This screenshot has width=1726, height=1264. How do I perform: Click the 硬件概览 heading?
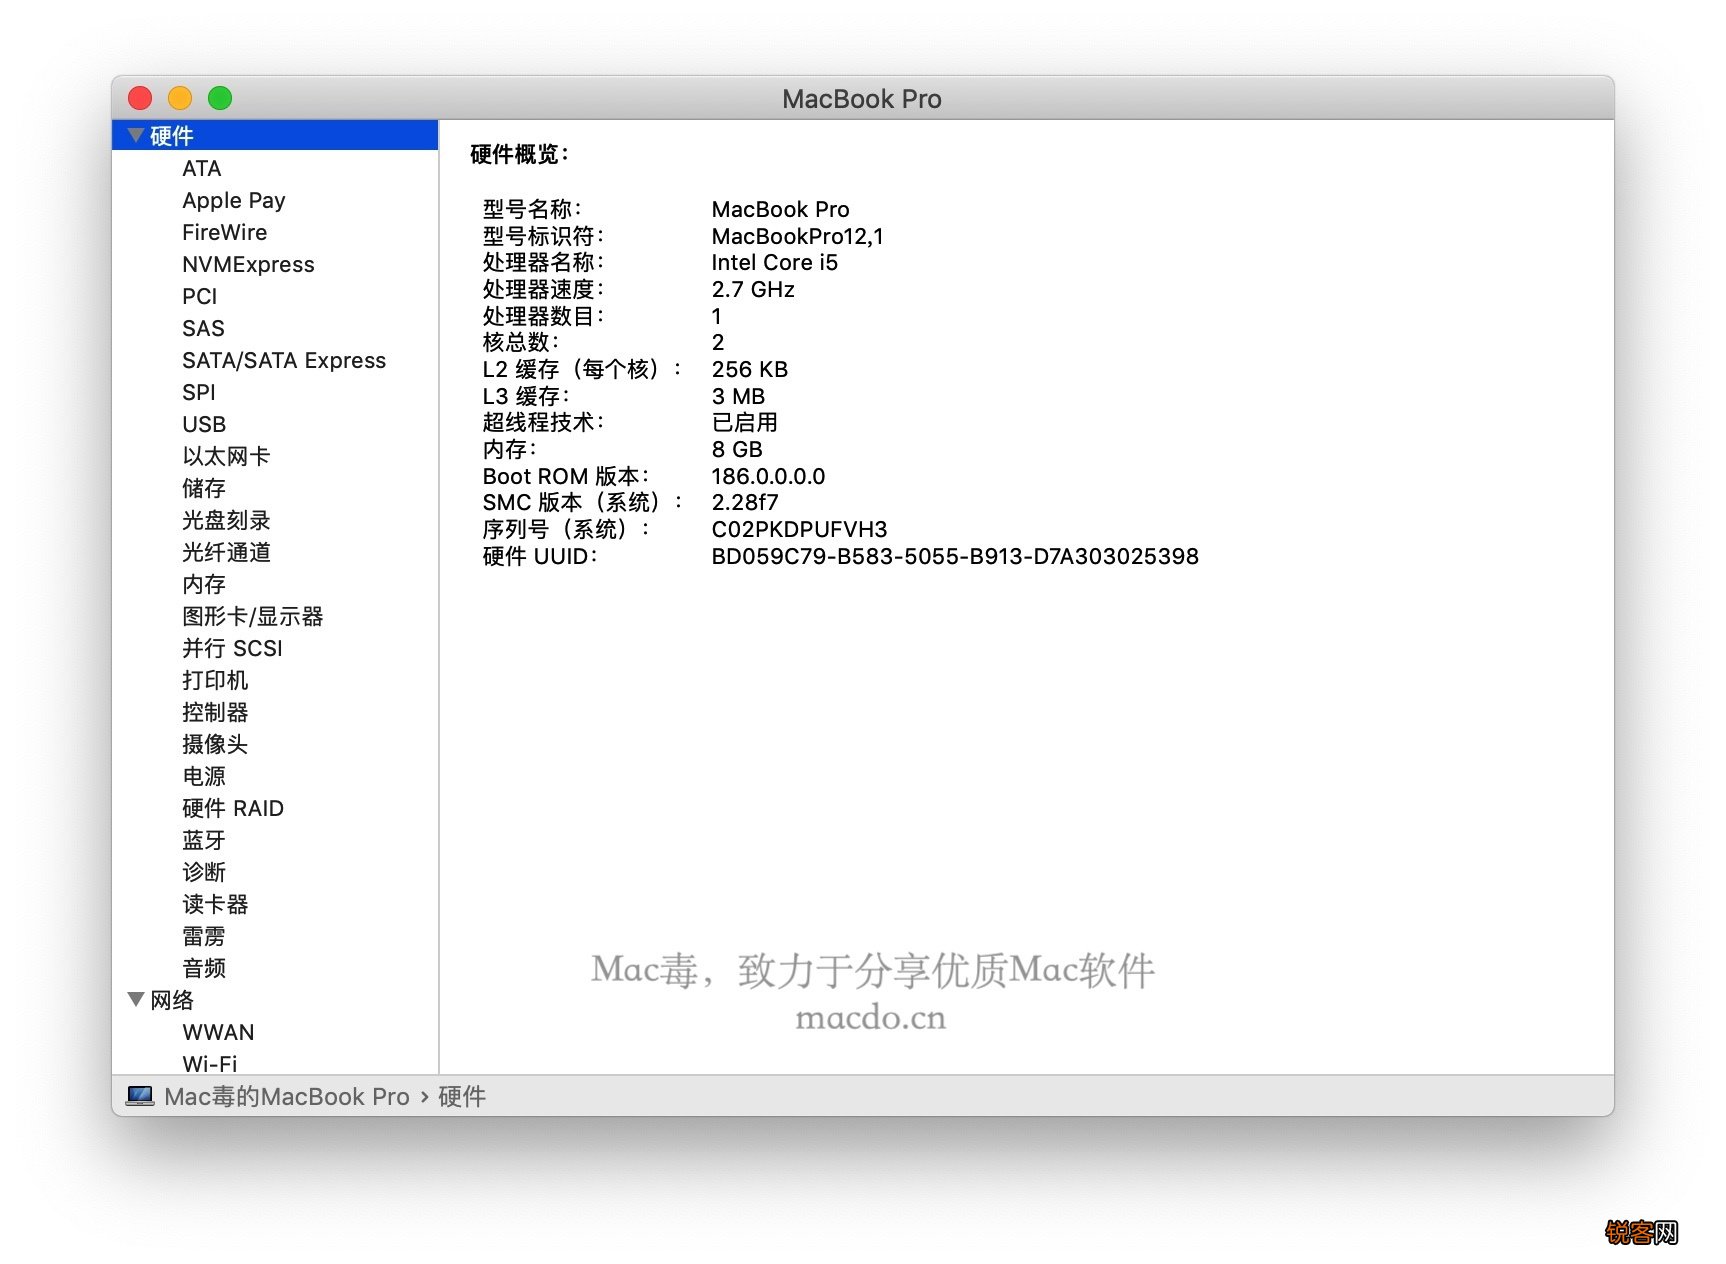pos(519,154)
